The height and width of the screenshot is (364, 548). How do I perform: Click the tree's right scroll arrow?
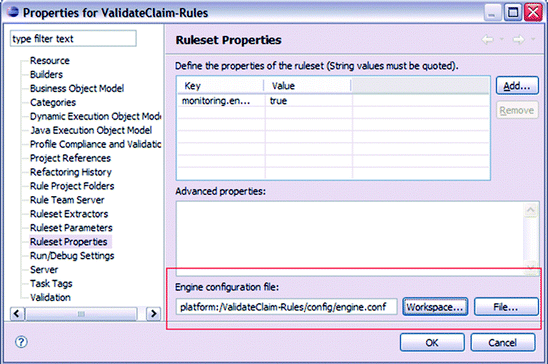pos(153,313)
